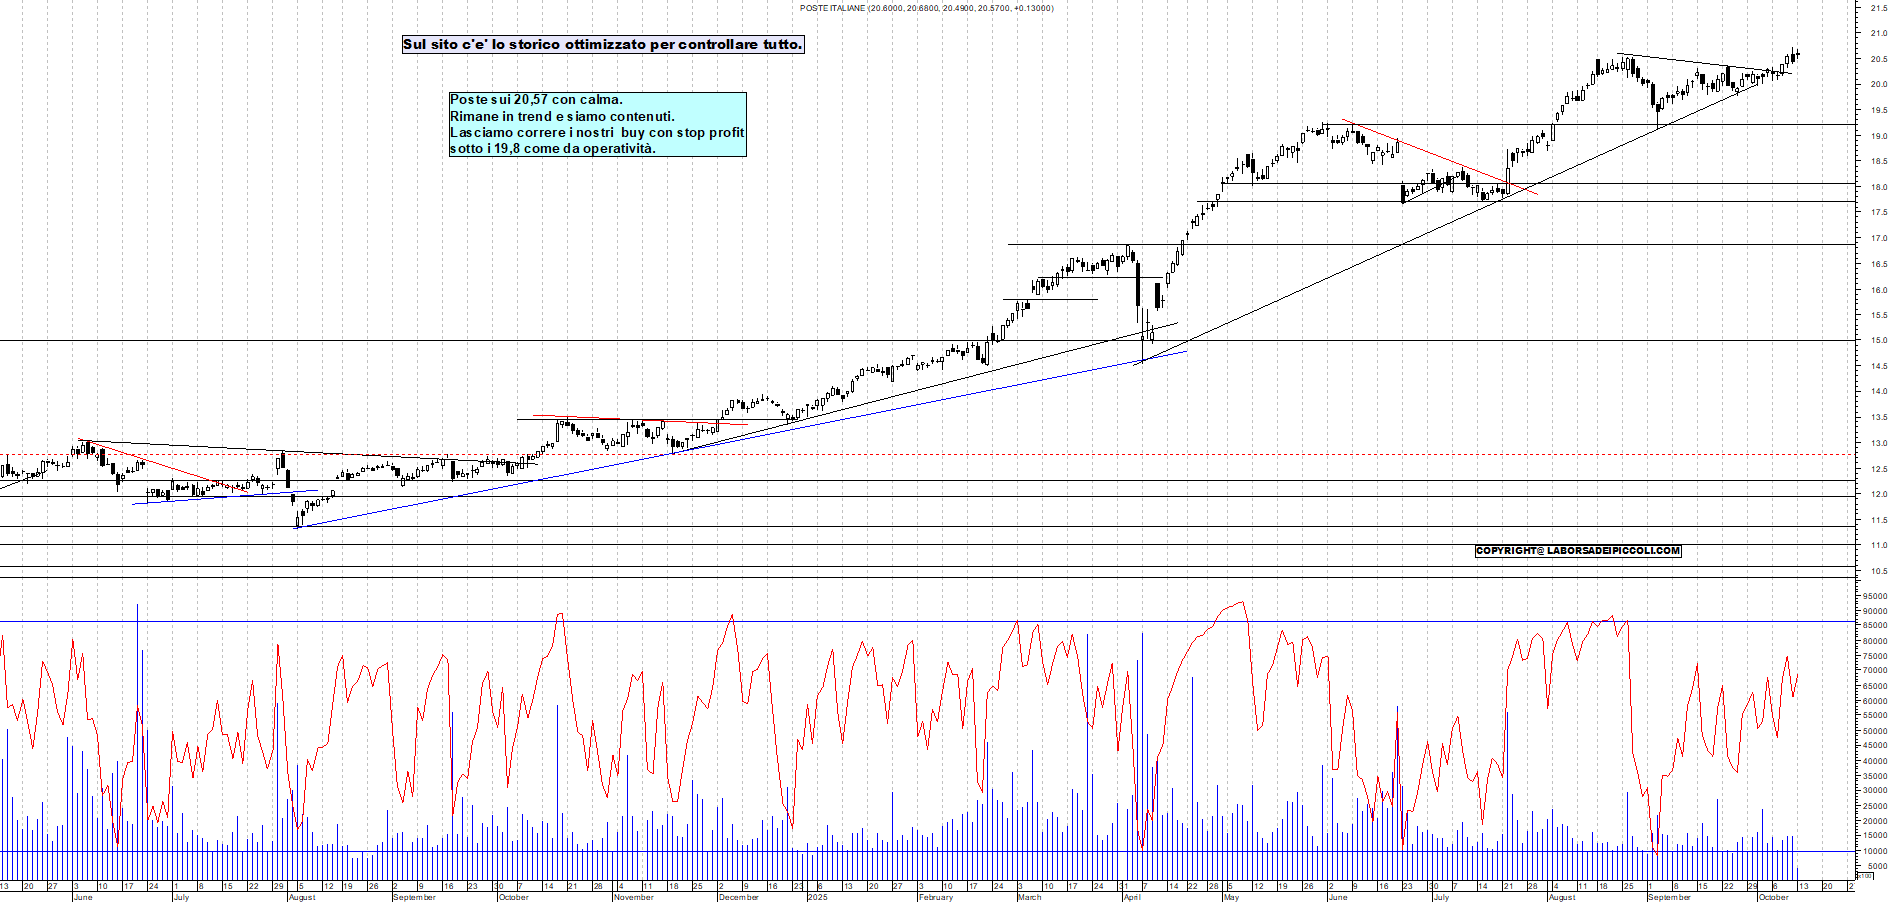Select the August label under the left chart
Viewport: 1890px width, 902px height.
coord(301,897)
